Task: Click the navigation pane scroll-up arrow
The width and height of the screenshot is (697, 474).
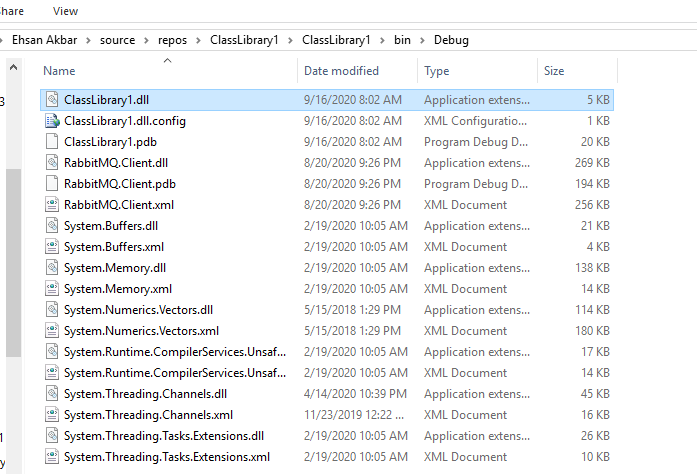Action: pyautogui.click(x=14, y=68)
